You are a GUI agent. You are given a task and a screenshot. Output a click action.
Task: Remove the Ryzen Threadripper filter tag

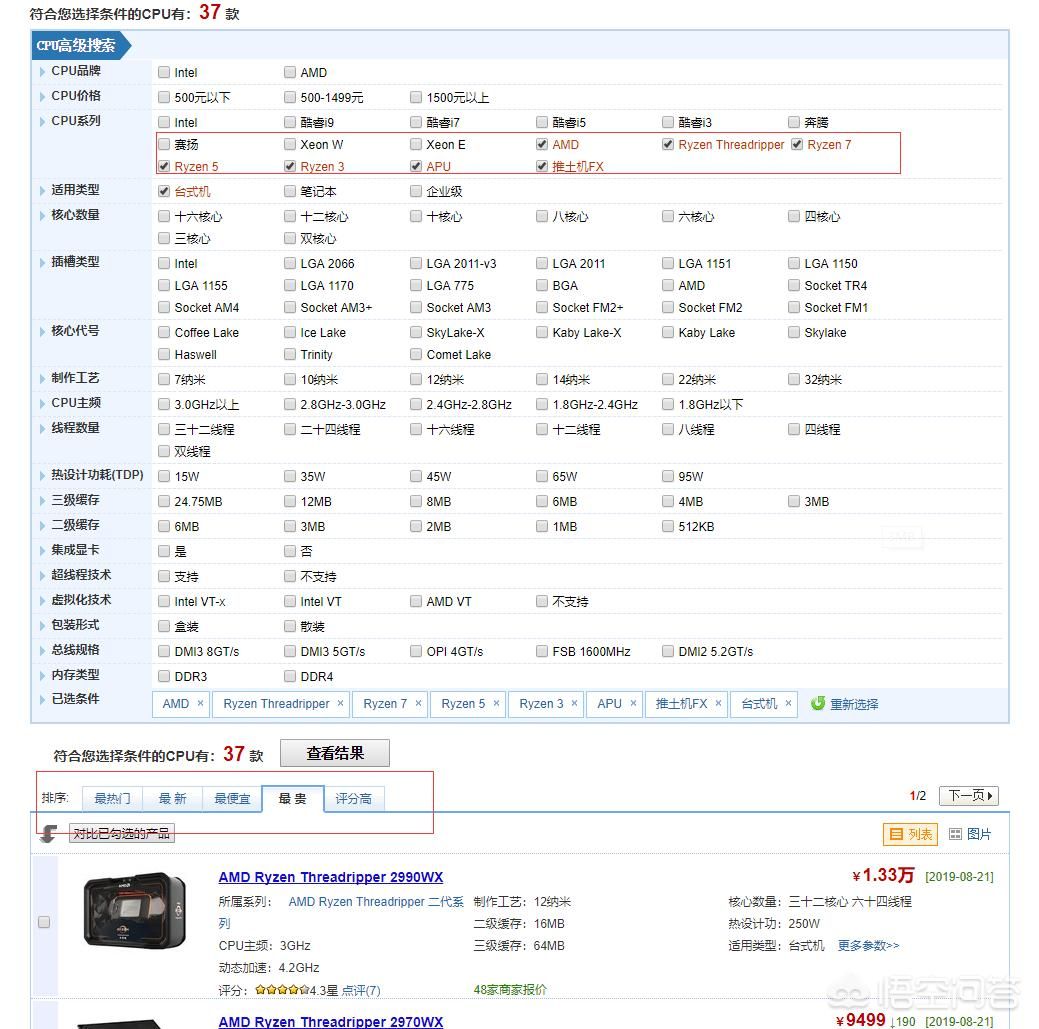coord(341,703)
